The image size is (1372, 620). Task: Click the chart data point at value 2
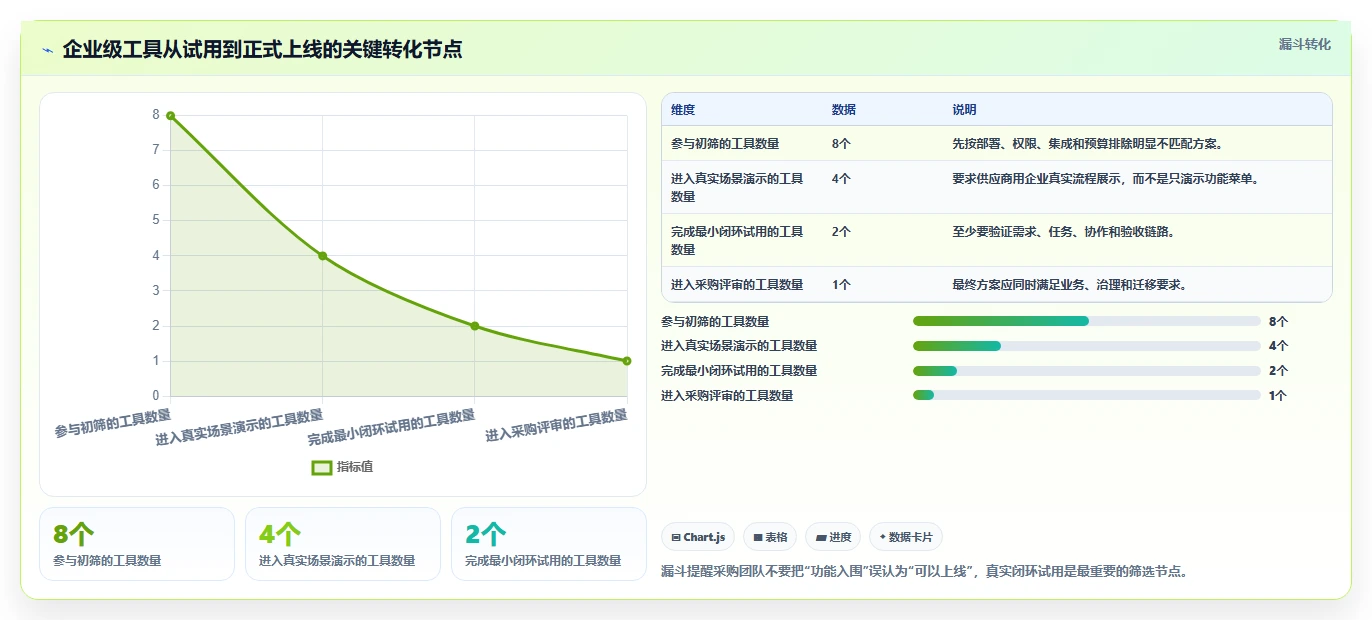(475, 326)
